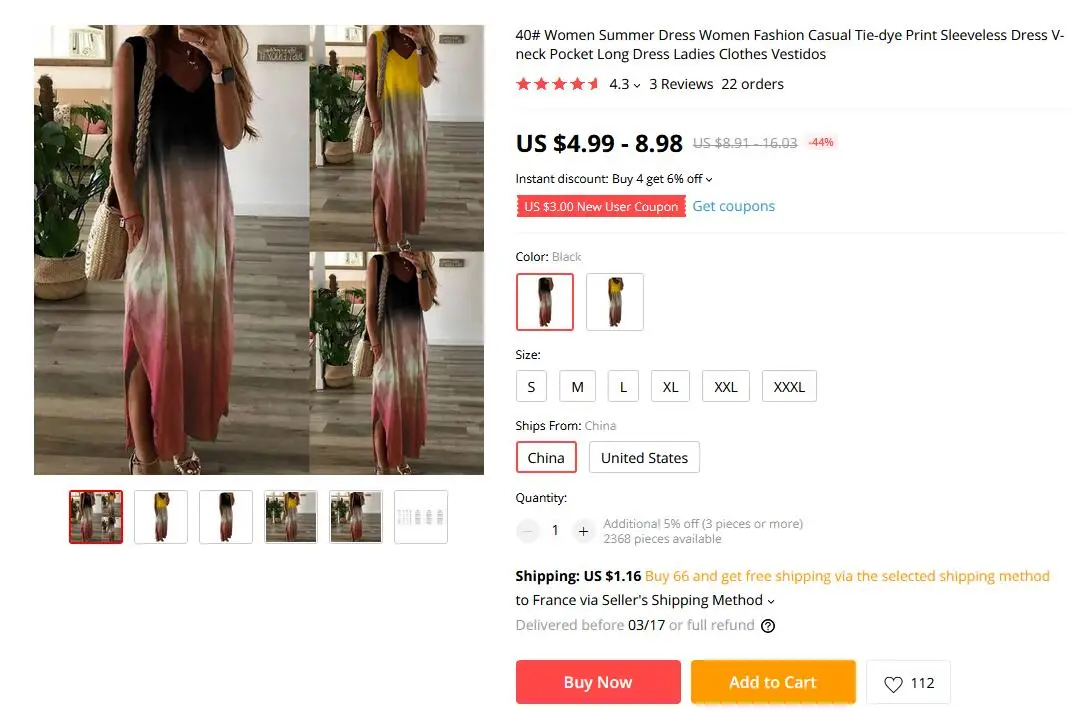Click the star rating icons
Image resolution: width=1078 pixels, height=722 pixels.
pos(557,84)
